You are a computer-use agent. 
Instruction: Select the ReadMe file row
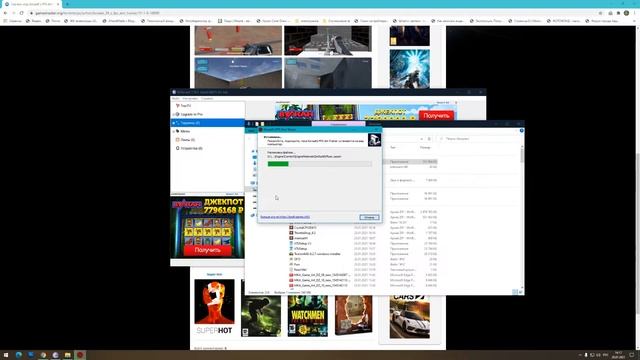[363, 270]
